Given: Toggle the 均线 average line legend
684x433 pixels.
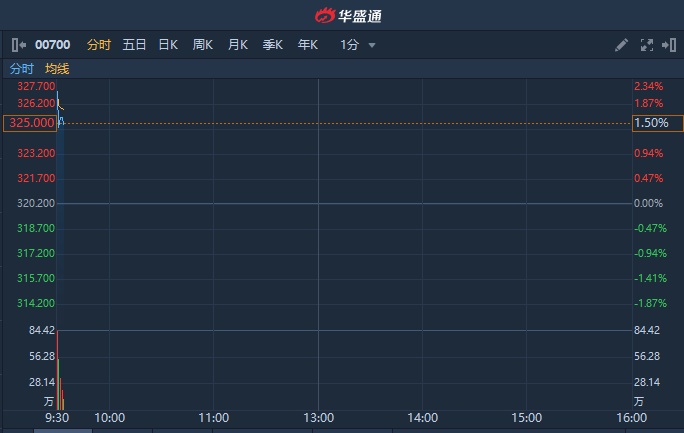Looking at the screenshot, I should 58,69.
